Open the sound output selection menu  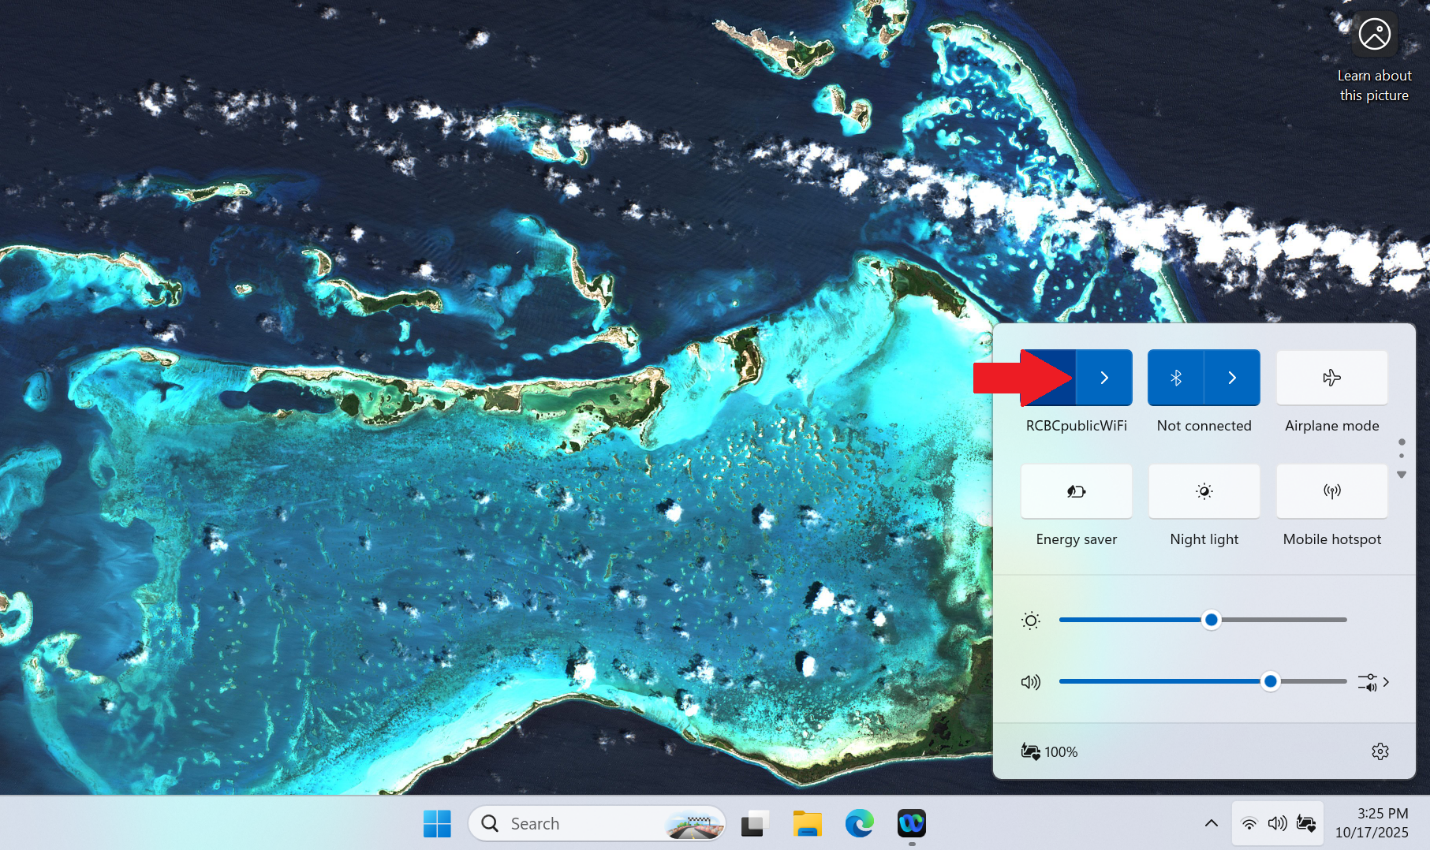tap(1373, 682)
